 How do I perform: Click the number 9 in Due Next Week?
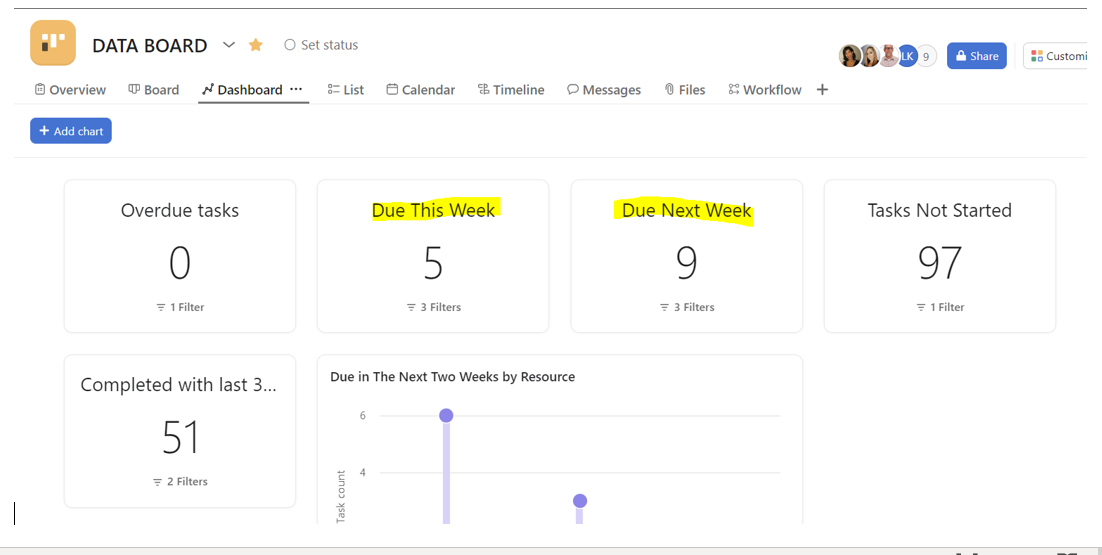coord(687,263)
